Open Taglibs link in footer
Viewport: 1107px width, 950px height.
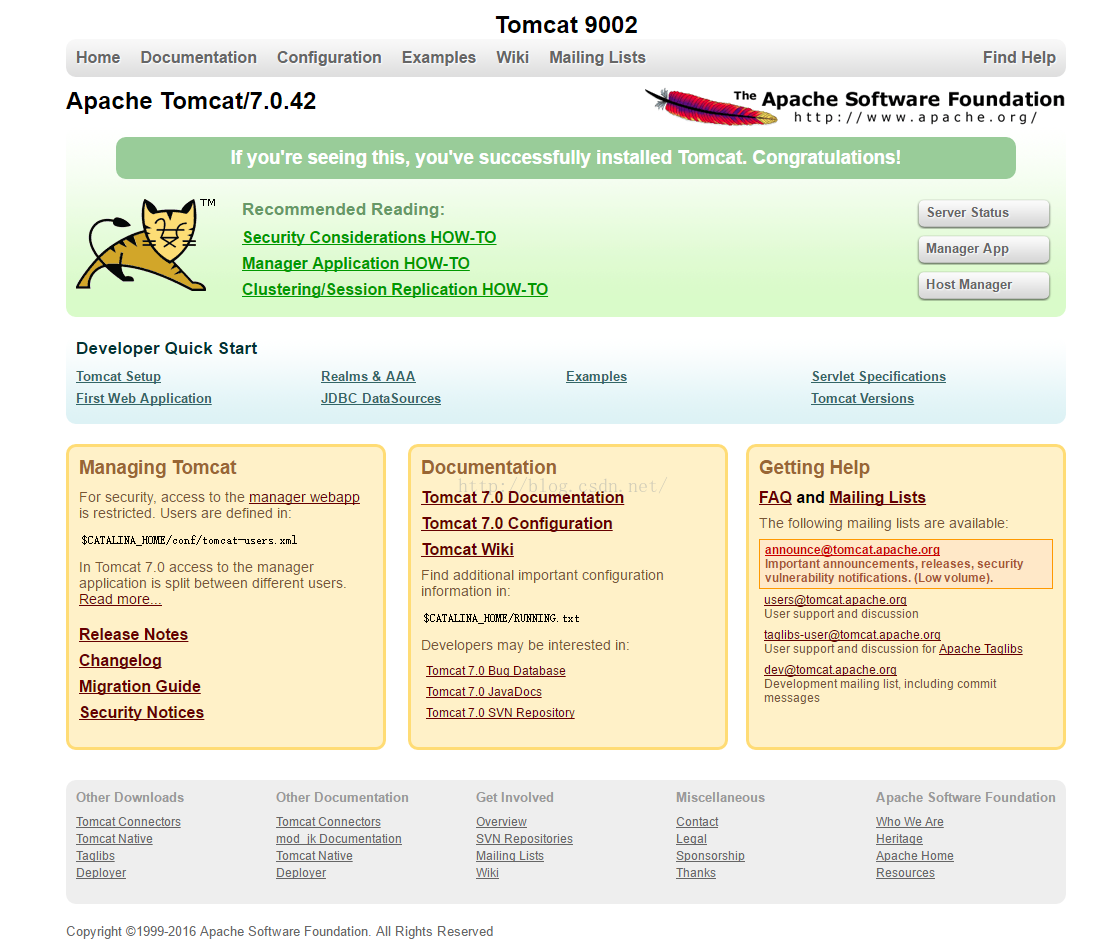coord(95,855)
